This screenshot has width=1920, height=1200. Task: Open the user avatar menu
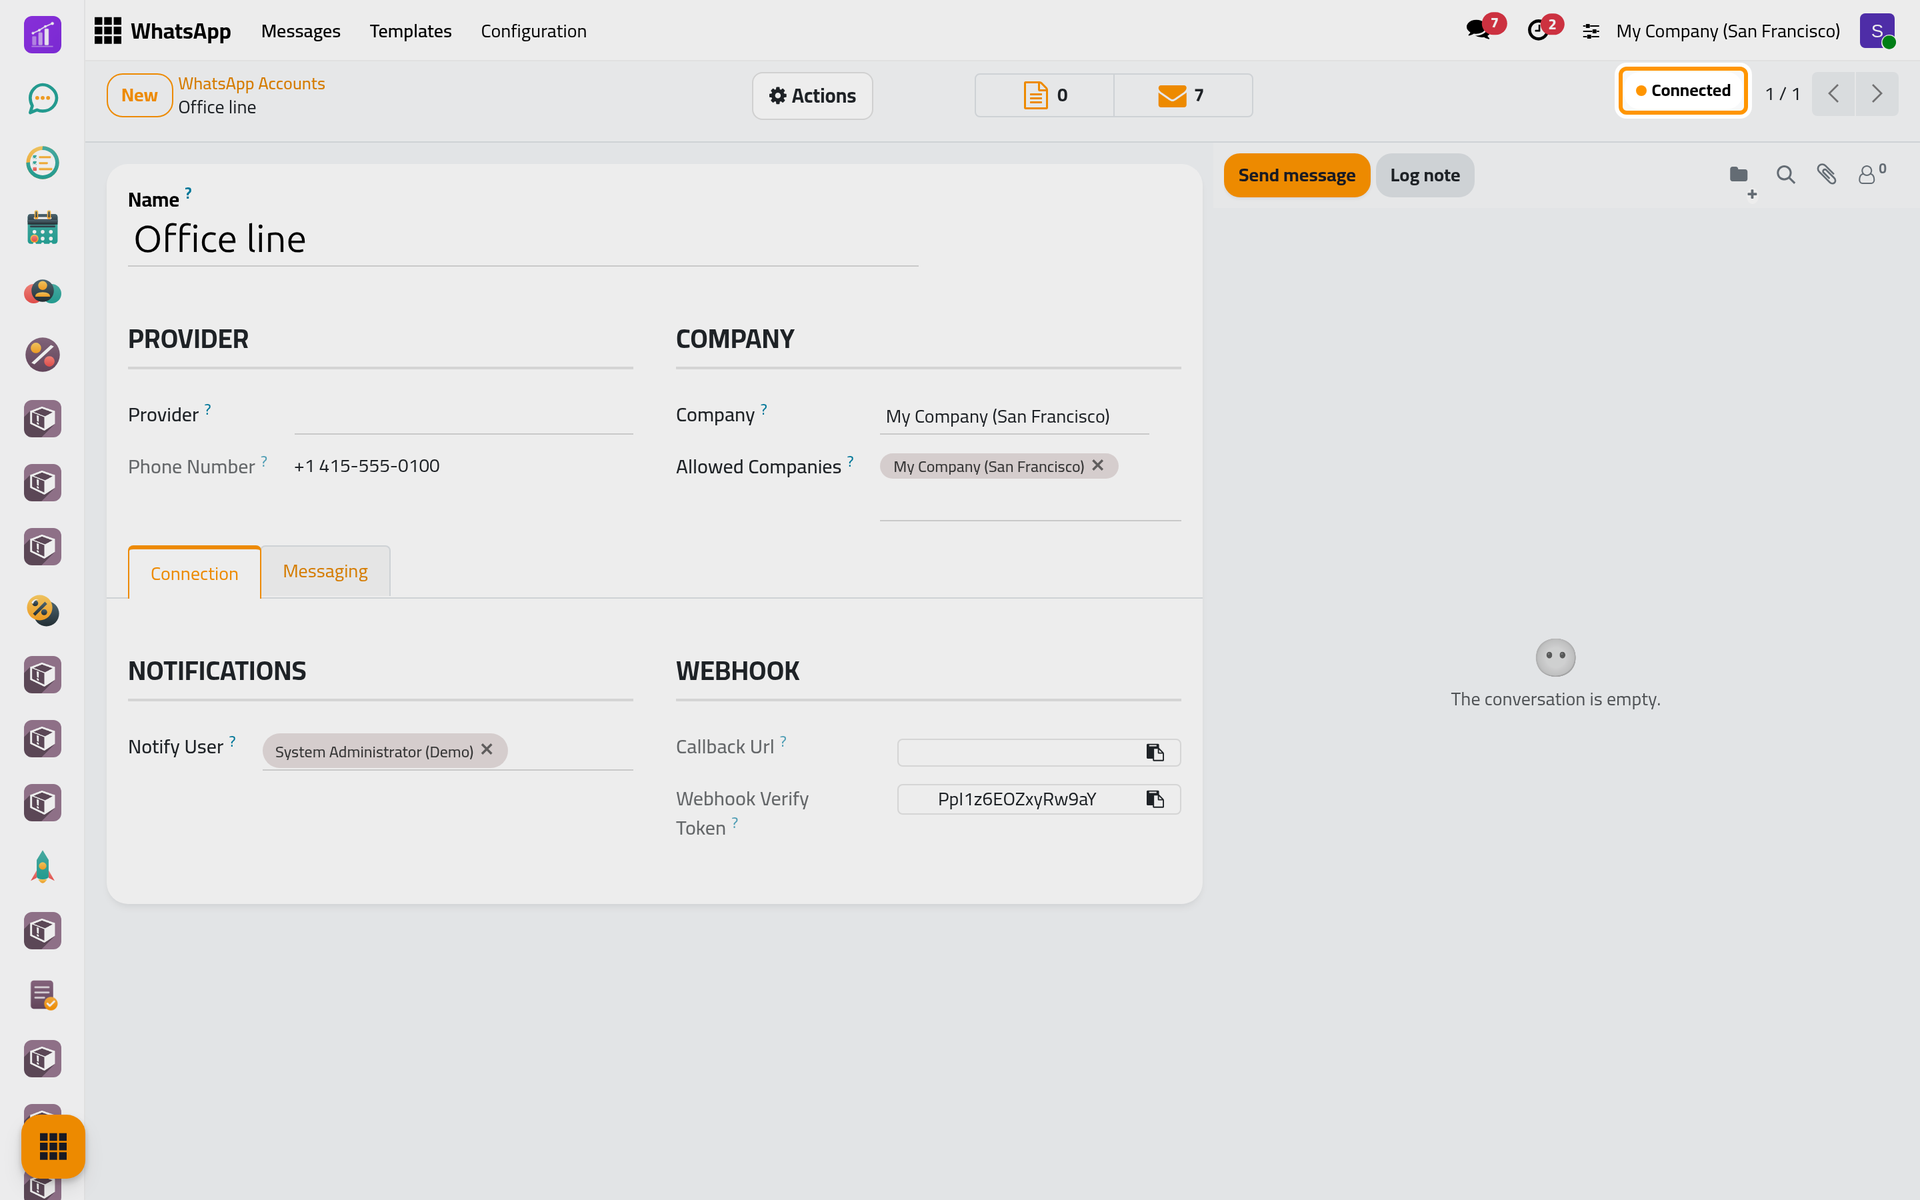[1877, 31]
